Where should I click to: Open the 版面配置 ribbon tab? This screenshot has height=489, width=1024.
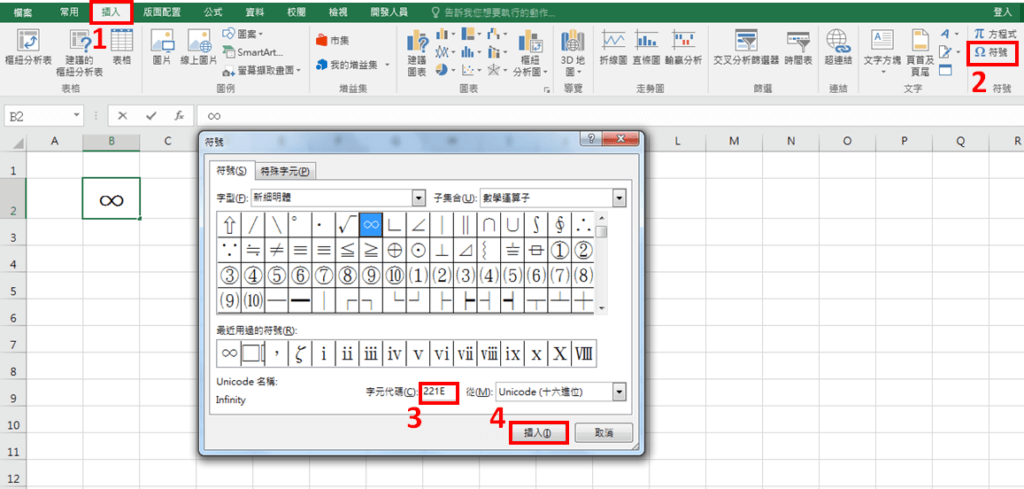pos(161,12)
